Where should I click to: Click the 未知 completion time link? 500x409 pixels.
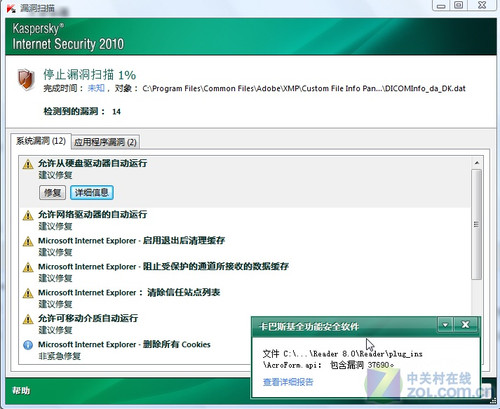96,88
